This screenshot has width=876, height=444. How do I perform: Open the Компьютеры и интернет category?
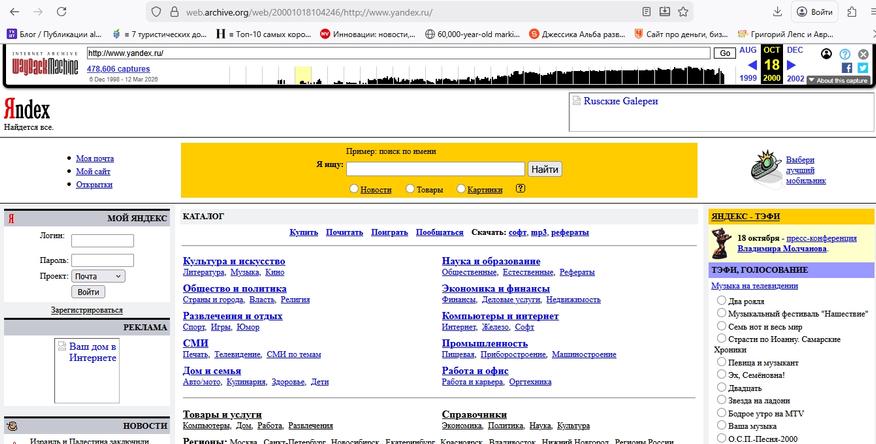[x=500, y=316]
